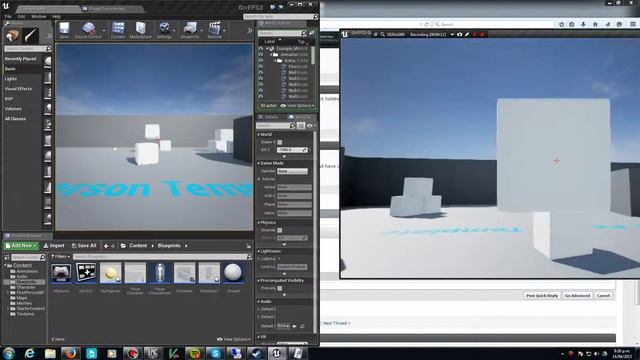This screenshot has height=360, width=640.
Task: Select the Place mode icon in Modes panel
Action: (x=12, y=36)
